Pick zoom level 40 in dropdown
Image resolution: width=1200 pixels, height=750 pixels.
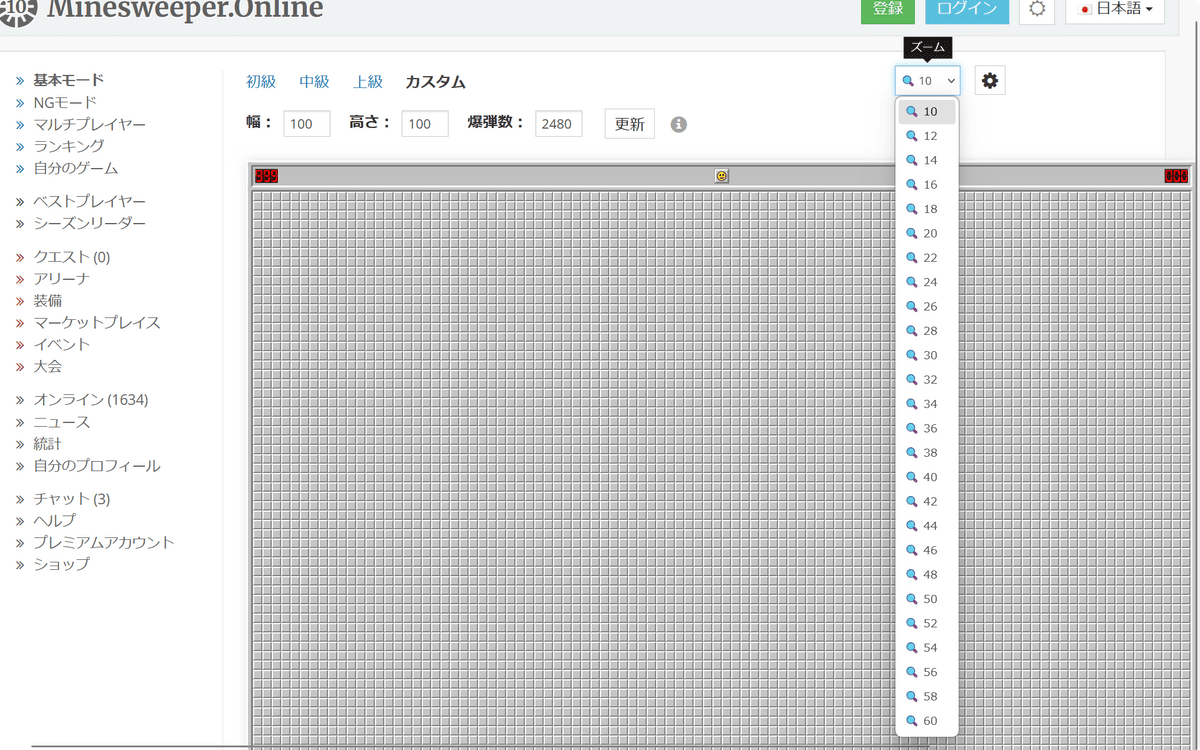pyautogui.click(x=929, y=477)
